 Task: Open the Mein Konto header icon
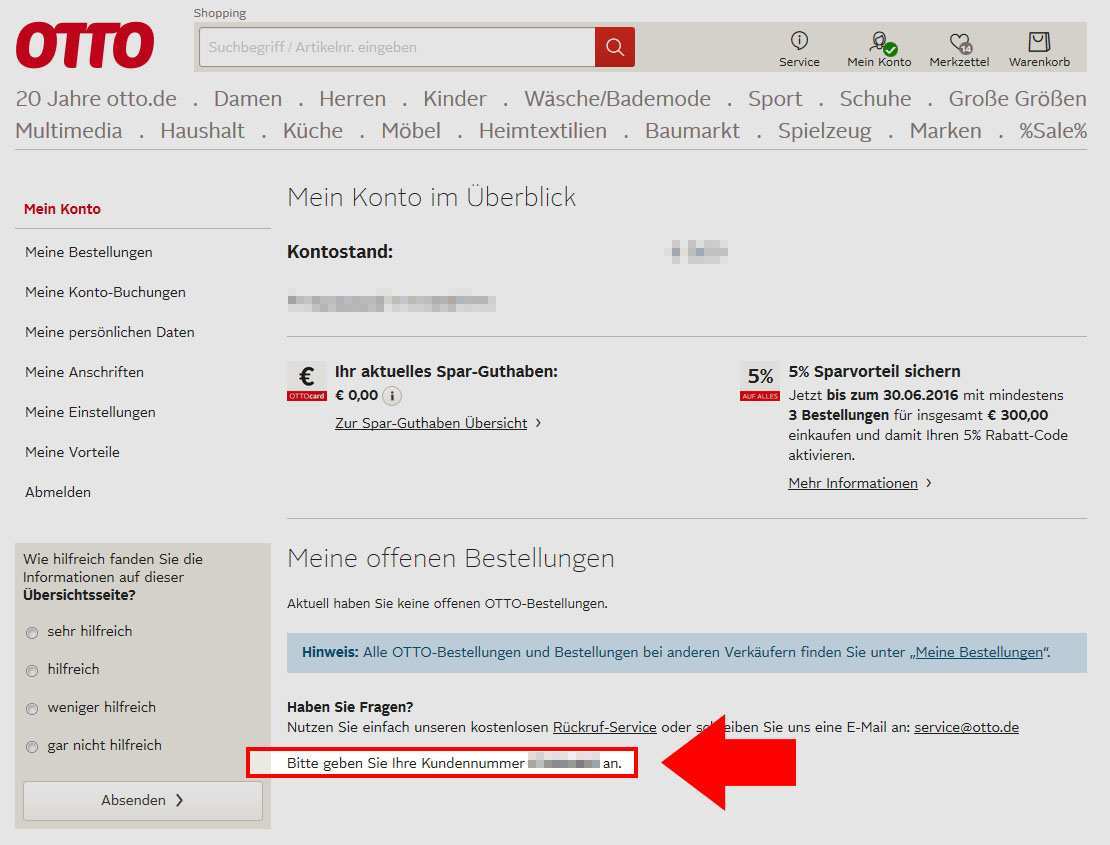pos(879,42)
